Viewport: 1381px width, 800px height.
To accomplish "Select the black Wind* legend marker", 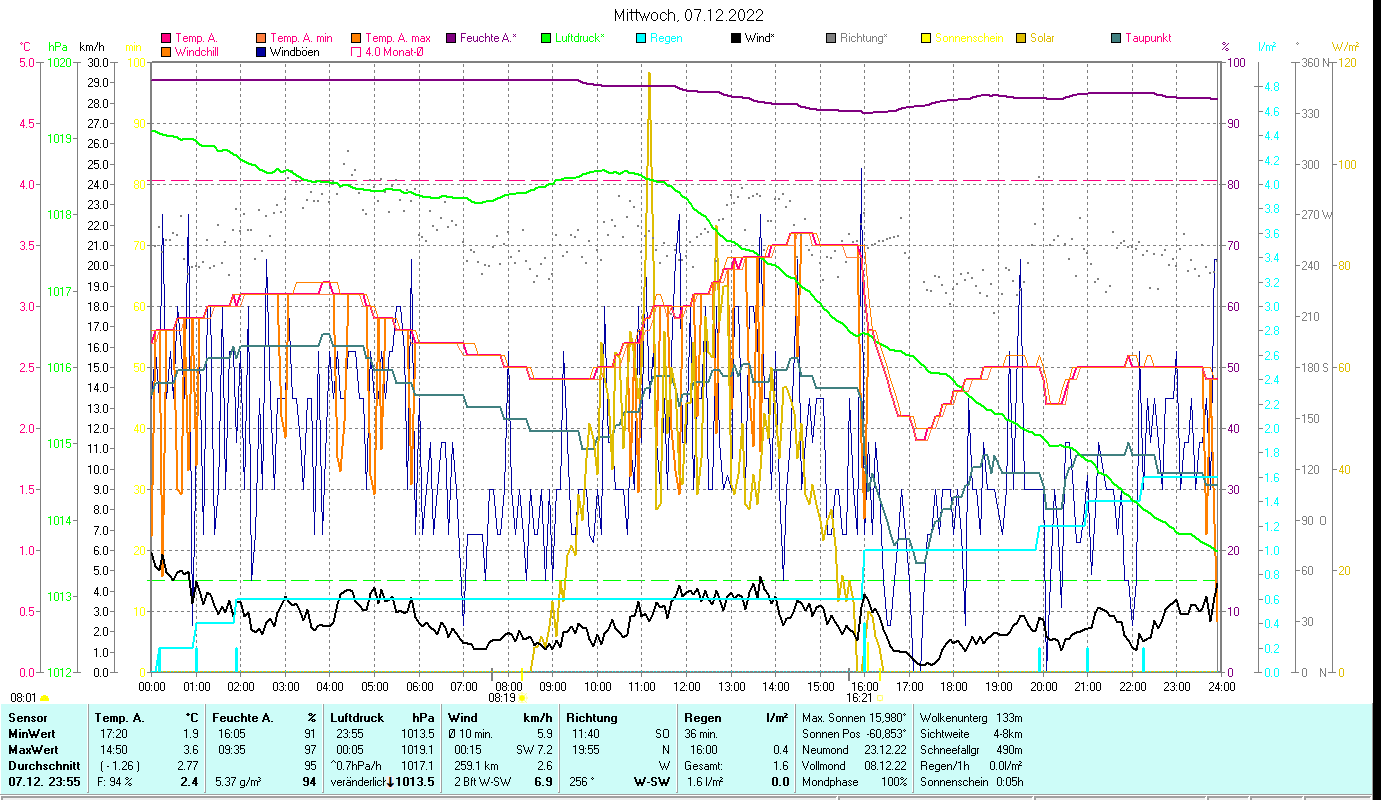I will (736, 38).
